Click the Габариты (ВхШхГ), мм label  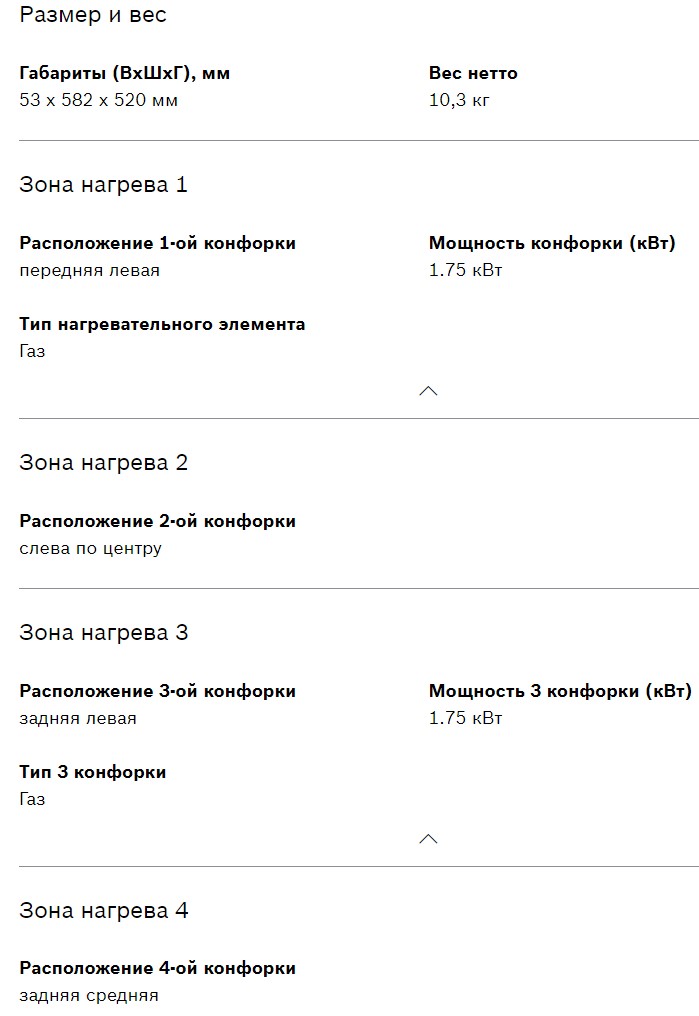tap(125, 73)
